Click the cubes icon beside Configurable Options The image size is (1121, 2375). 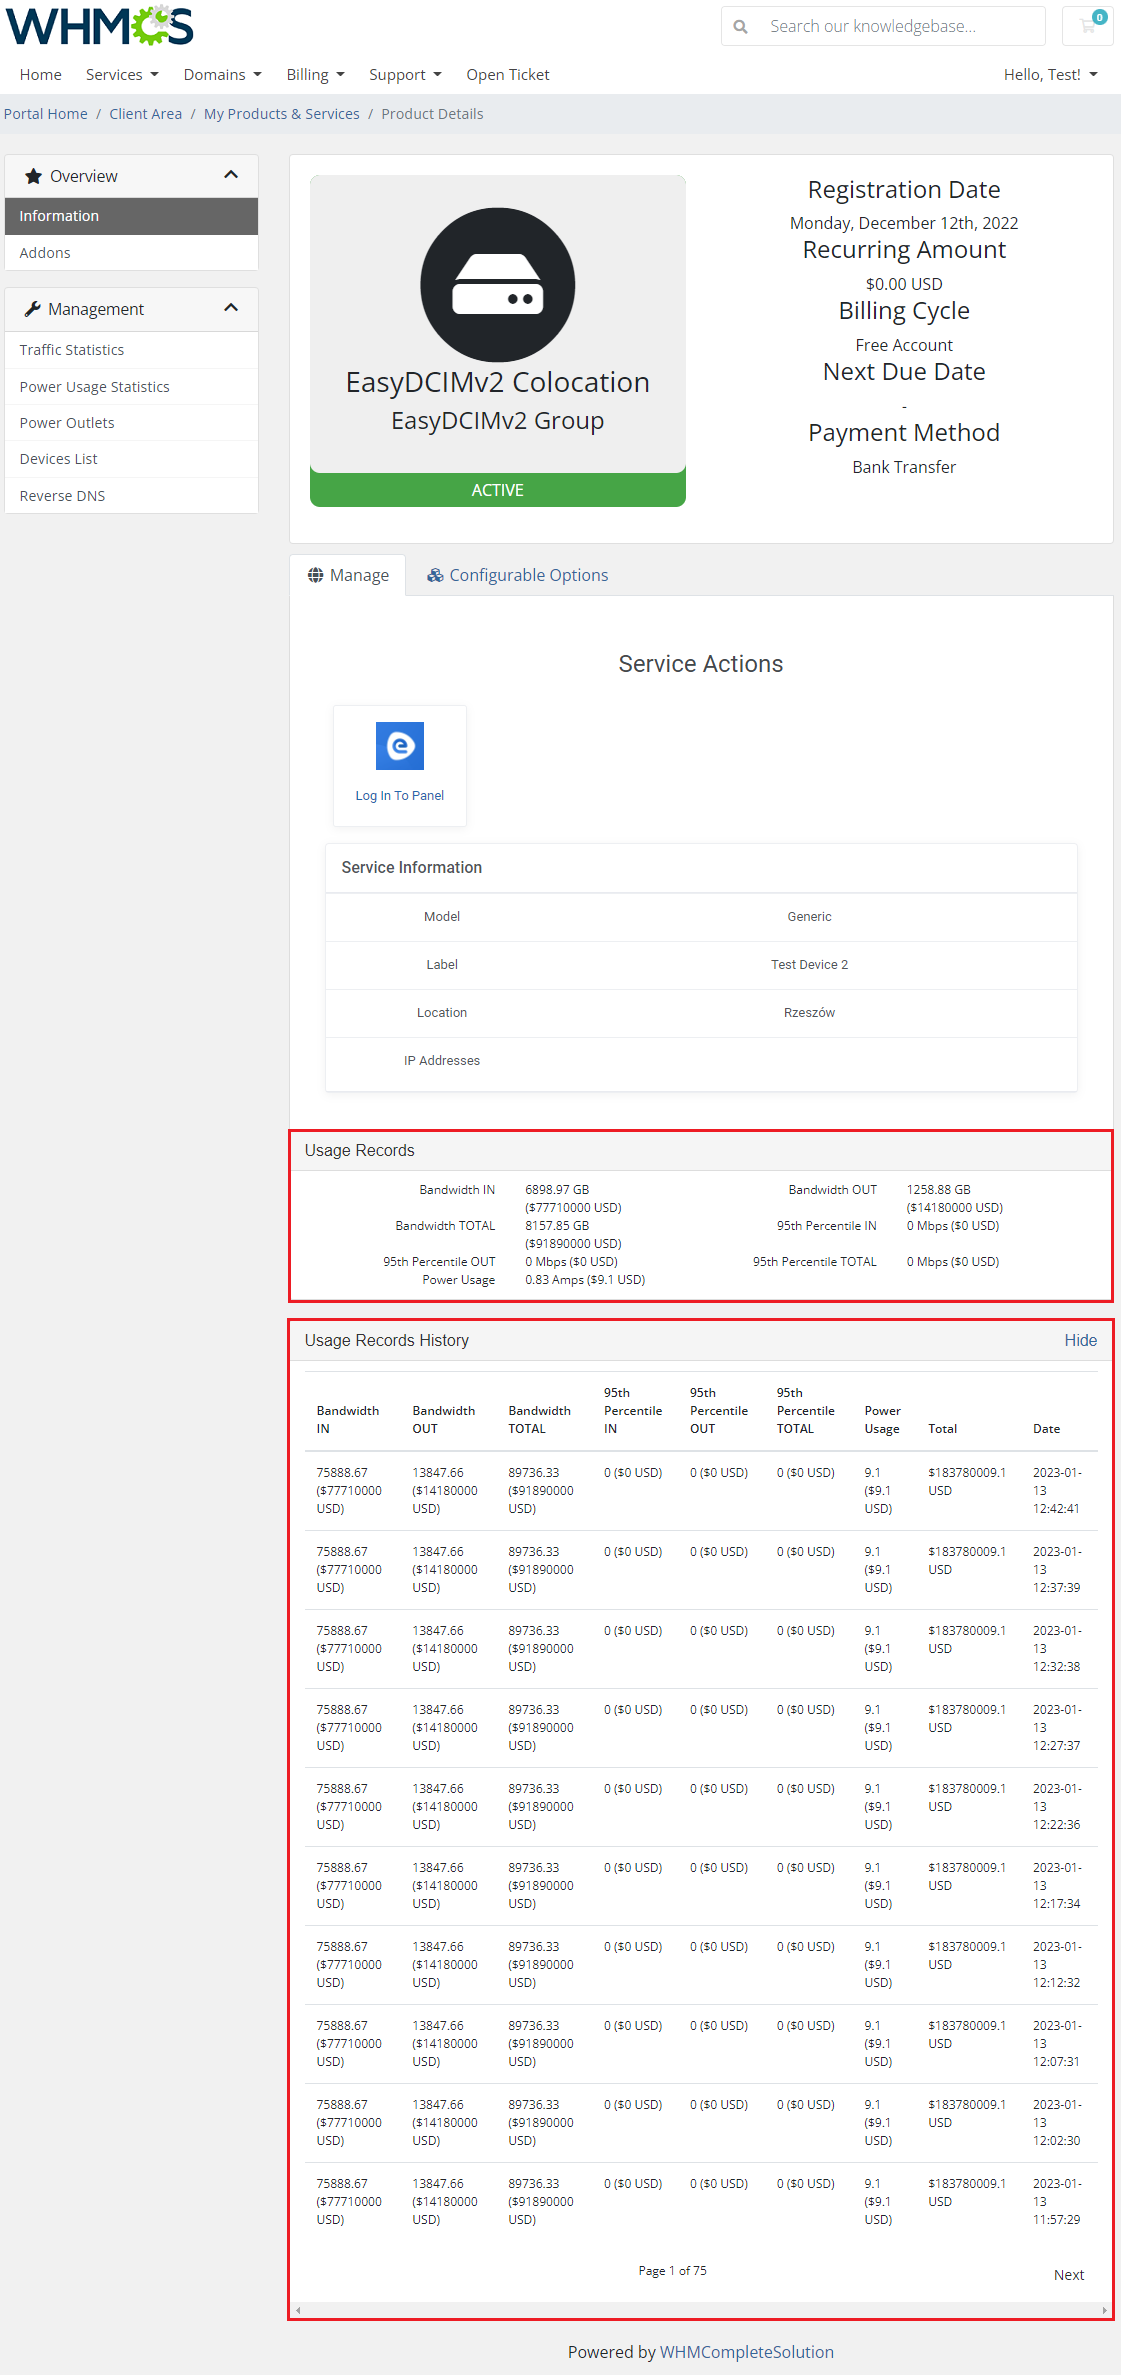tap(435, 575)
